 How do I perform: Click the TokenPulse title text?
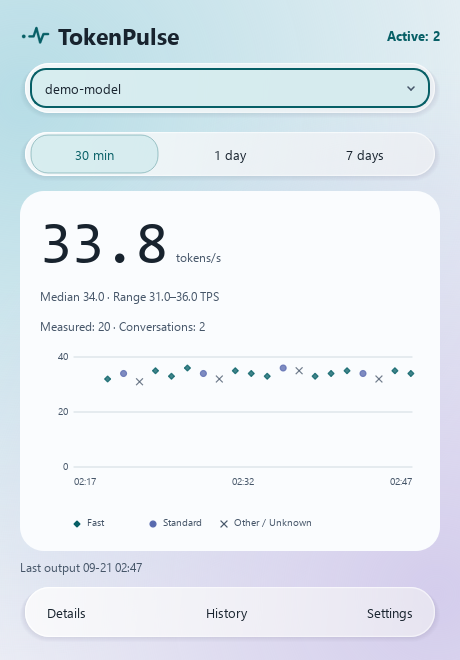119,37
